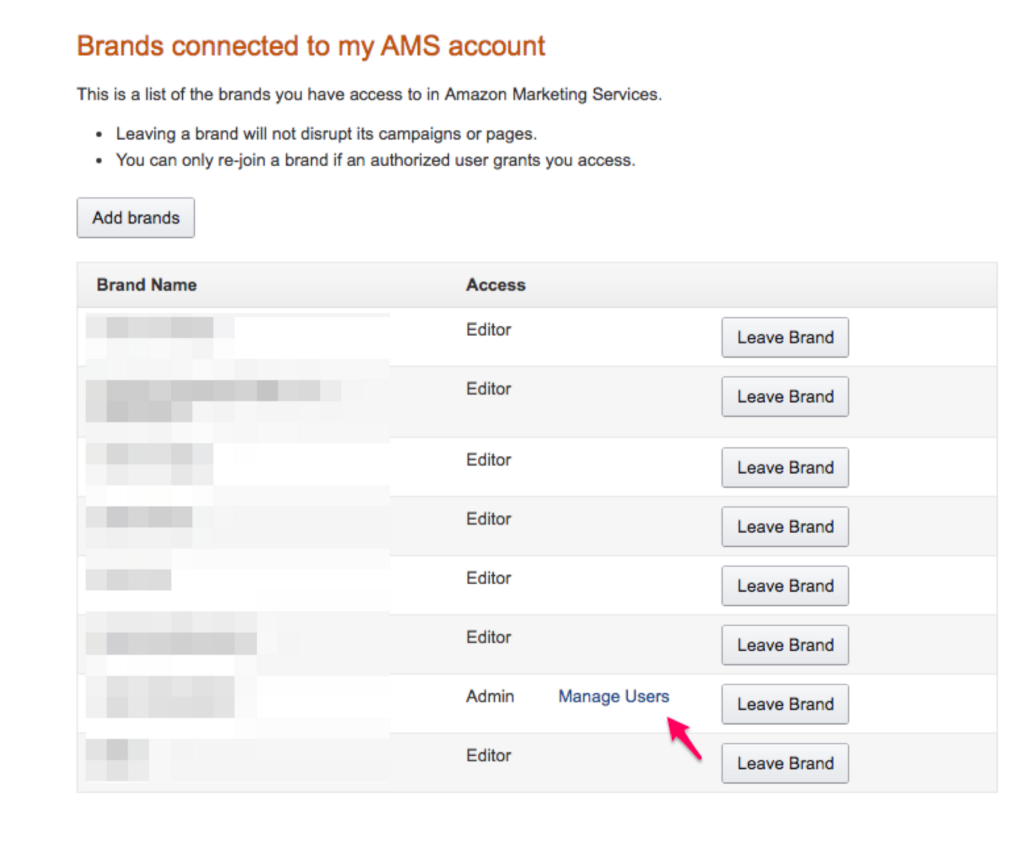Select the Admin access label
This screenshot has width=1024, height=865.
coord(490,697)
